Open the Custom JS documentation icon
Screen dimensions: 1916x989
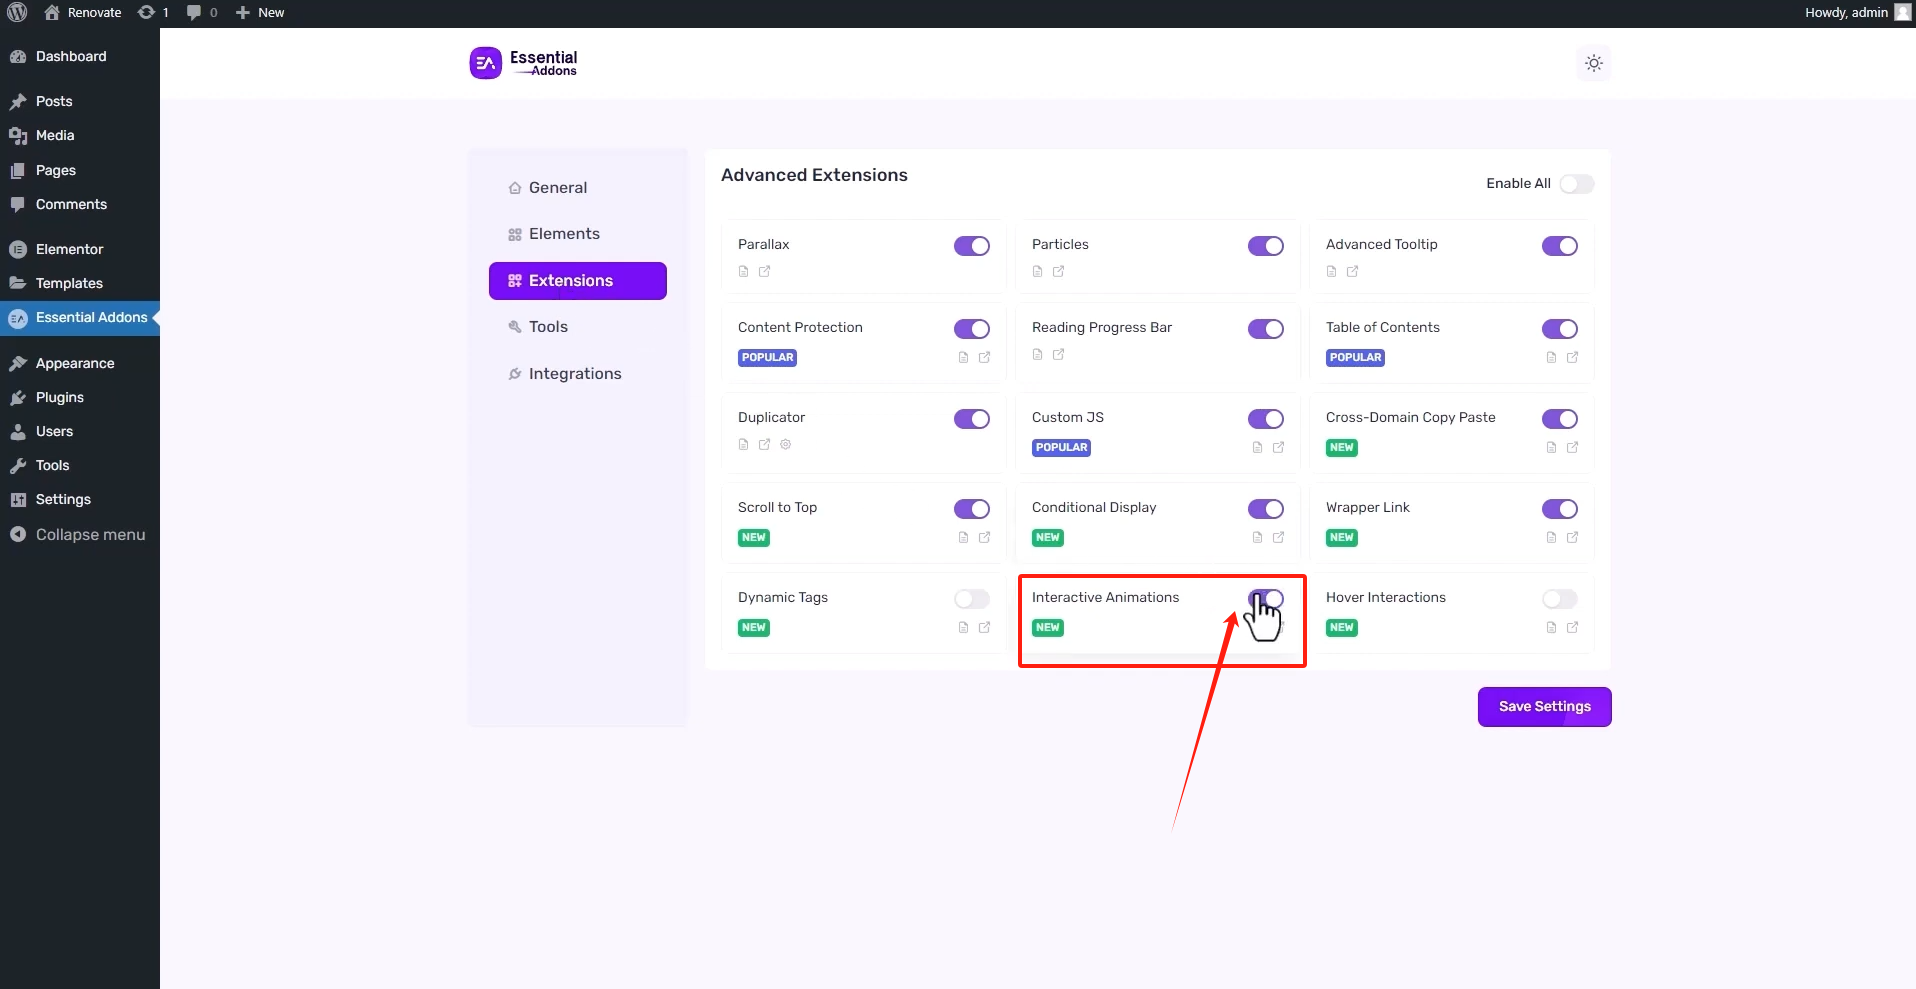(1257, 448)
